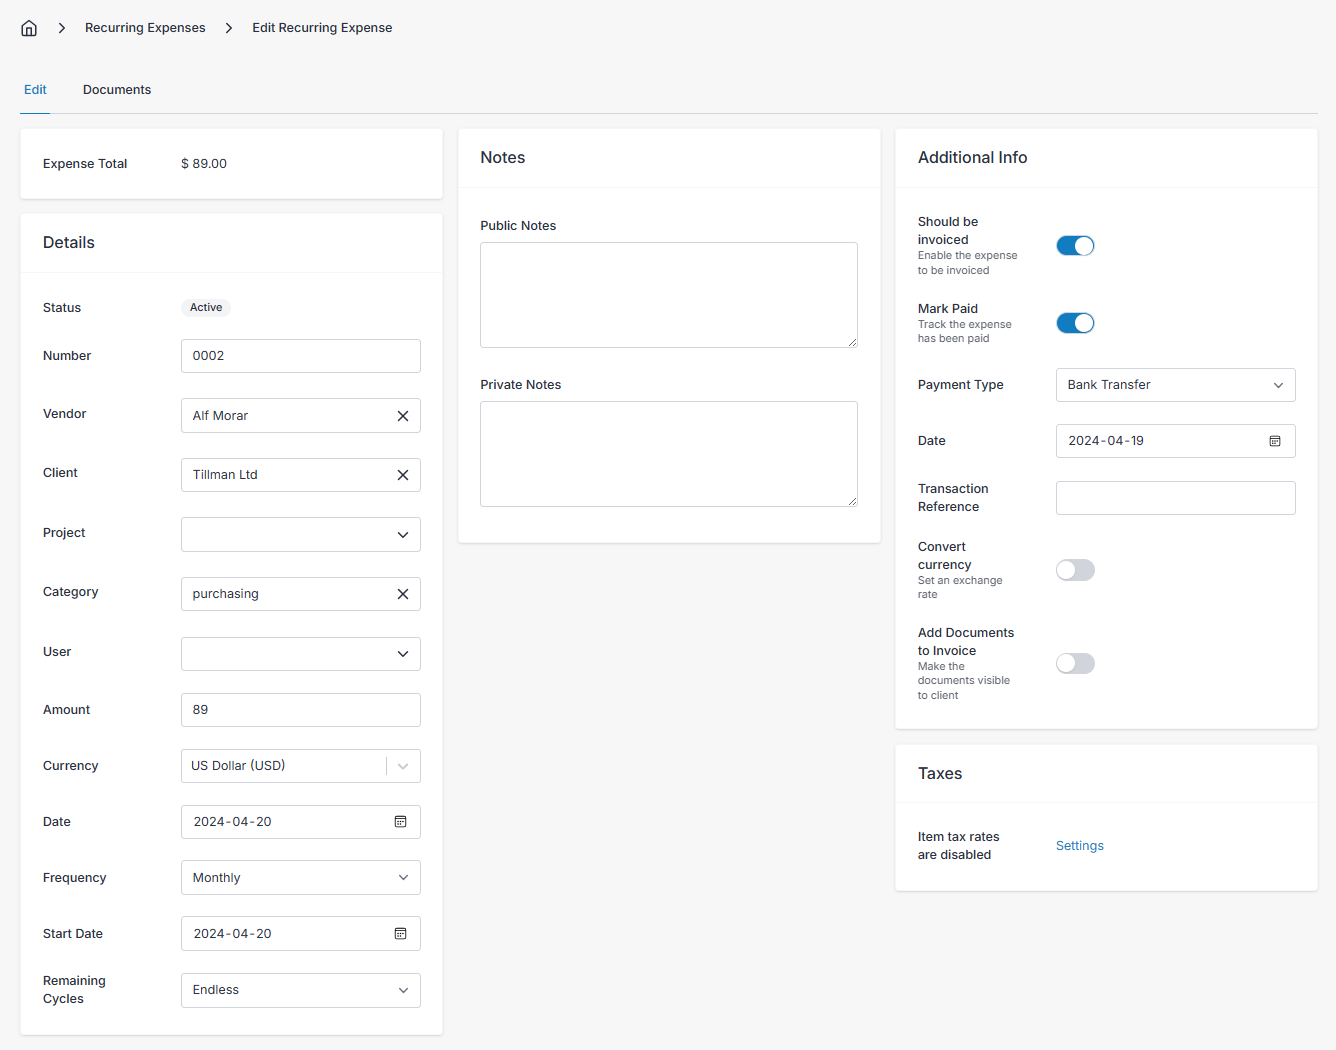Disable the Should be invoiced toggle

coord(1075,245)
